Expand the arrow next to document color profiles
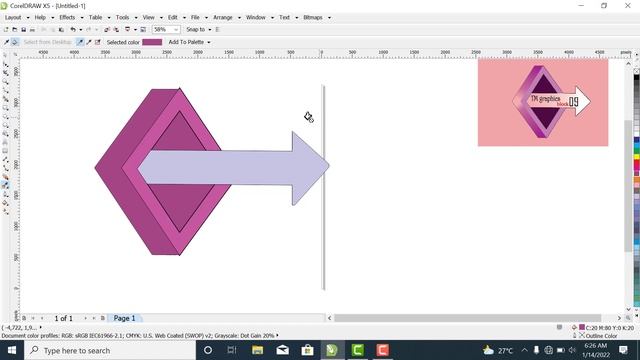This screenshot has height=360, width=640. pos(278,336)
